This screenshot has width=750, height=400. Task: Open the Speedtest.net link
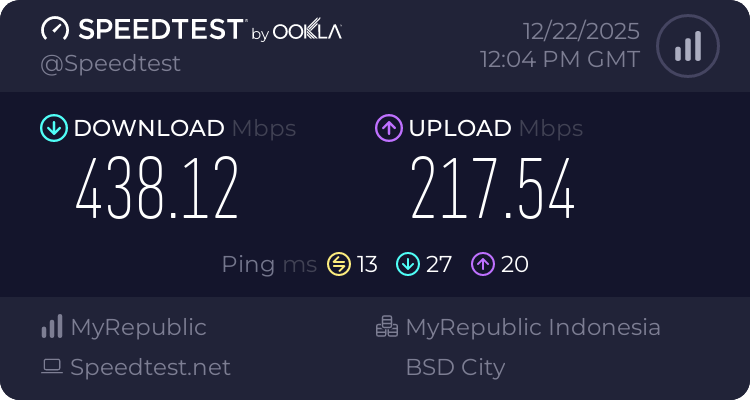[150, 367]
